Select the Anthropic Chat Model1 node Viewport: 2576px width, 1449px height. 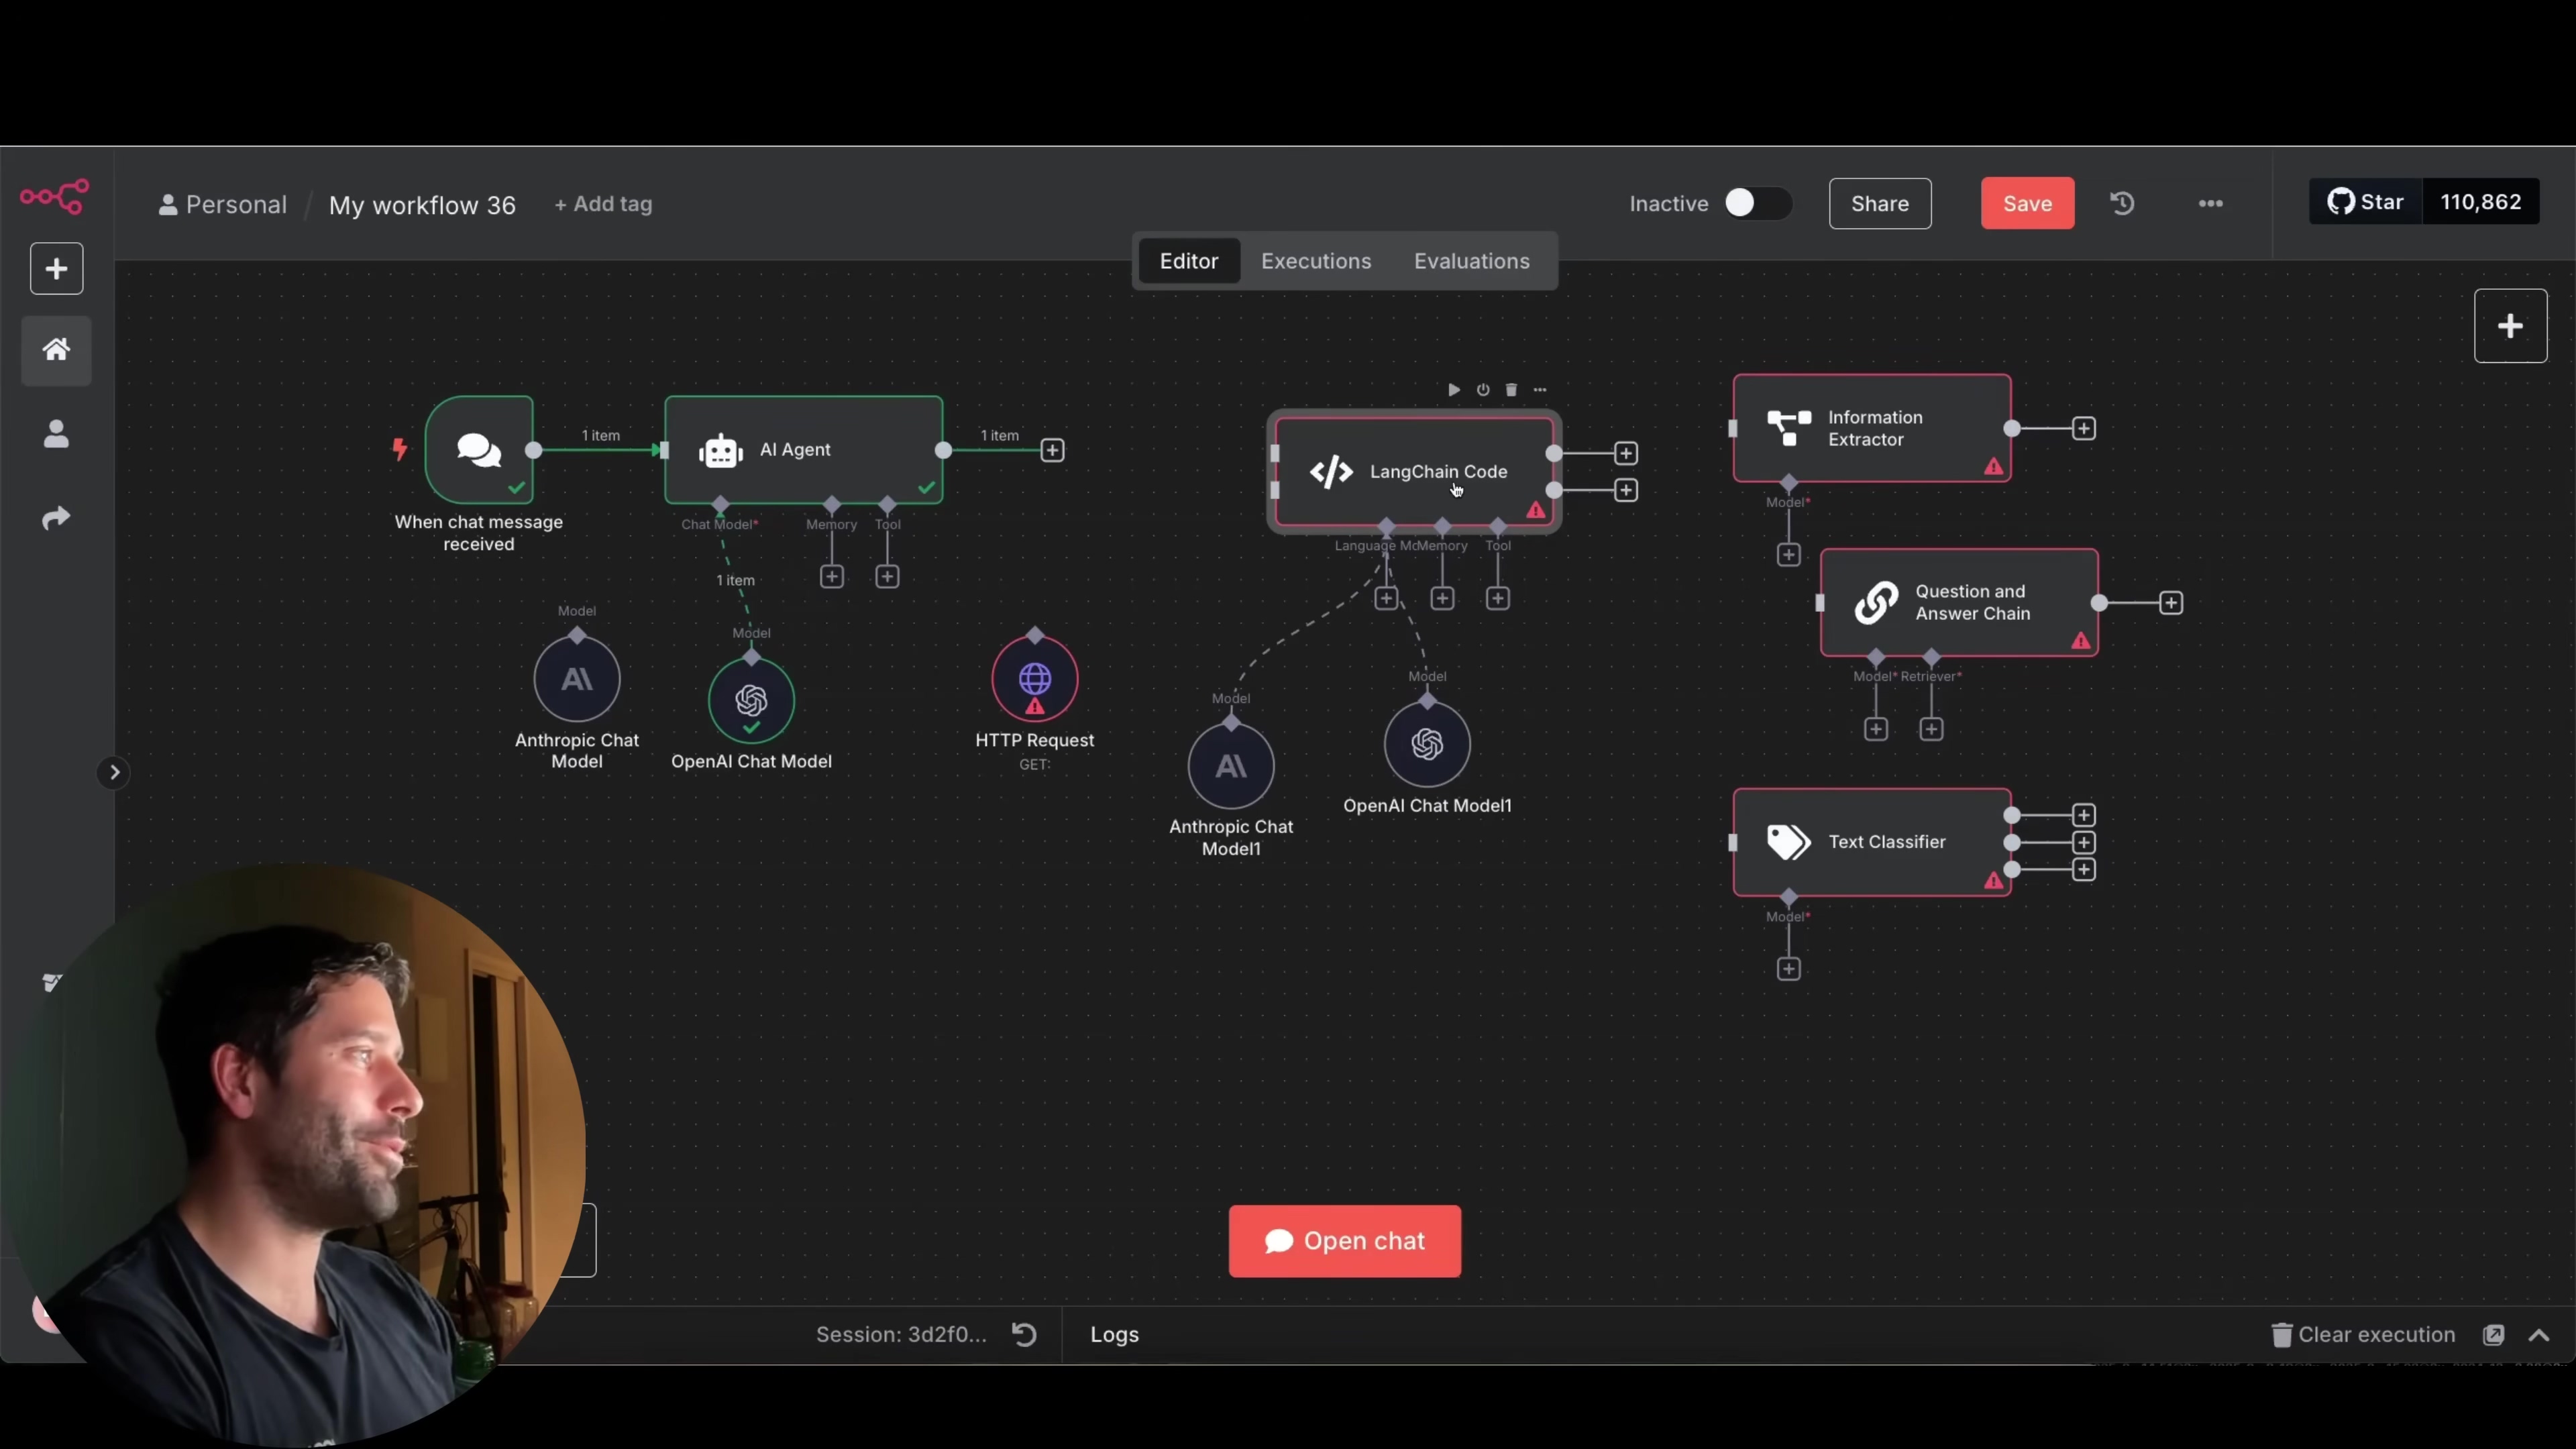point(1230,765)
